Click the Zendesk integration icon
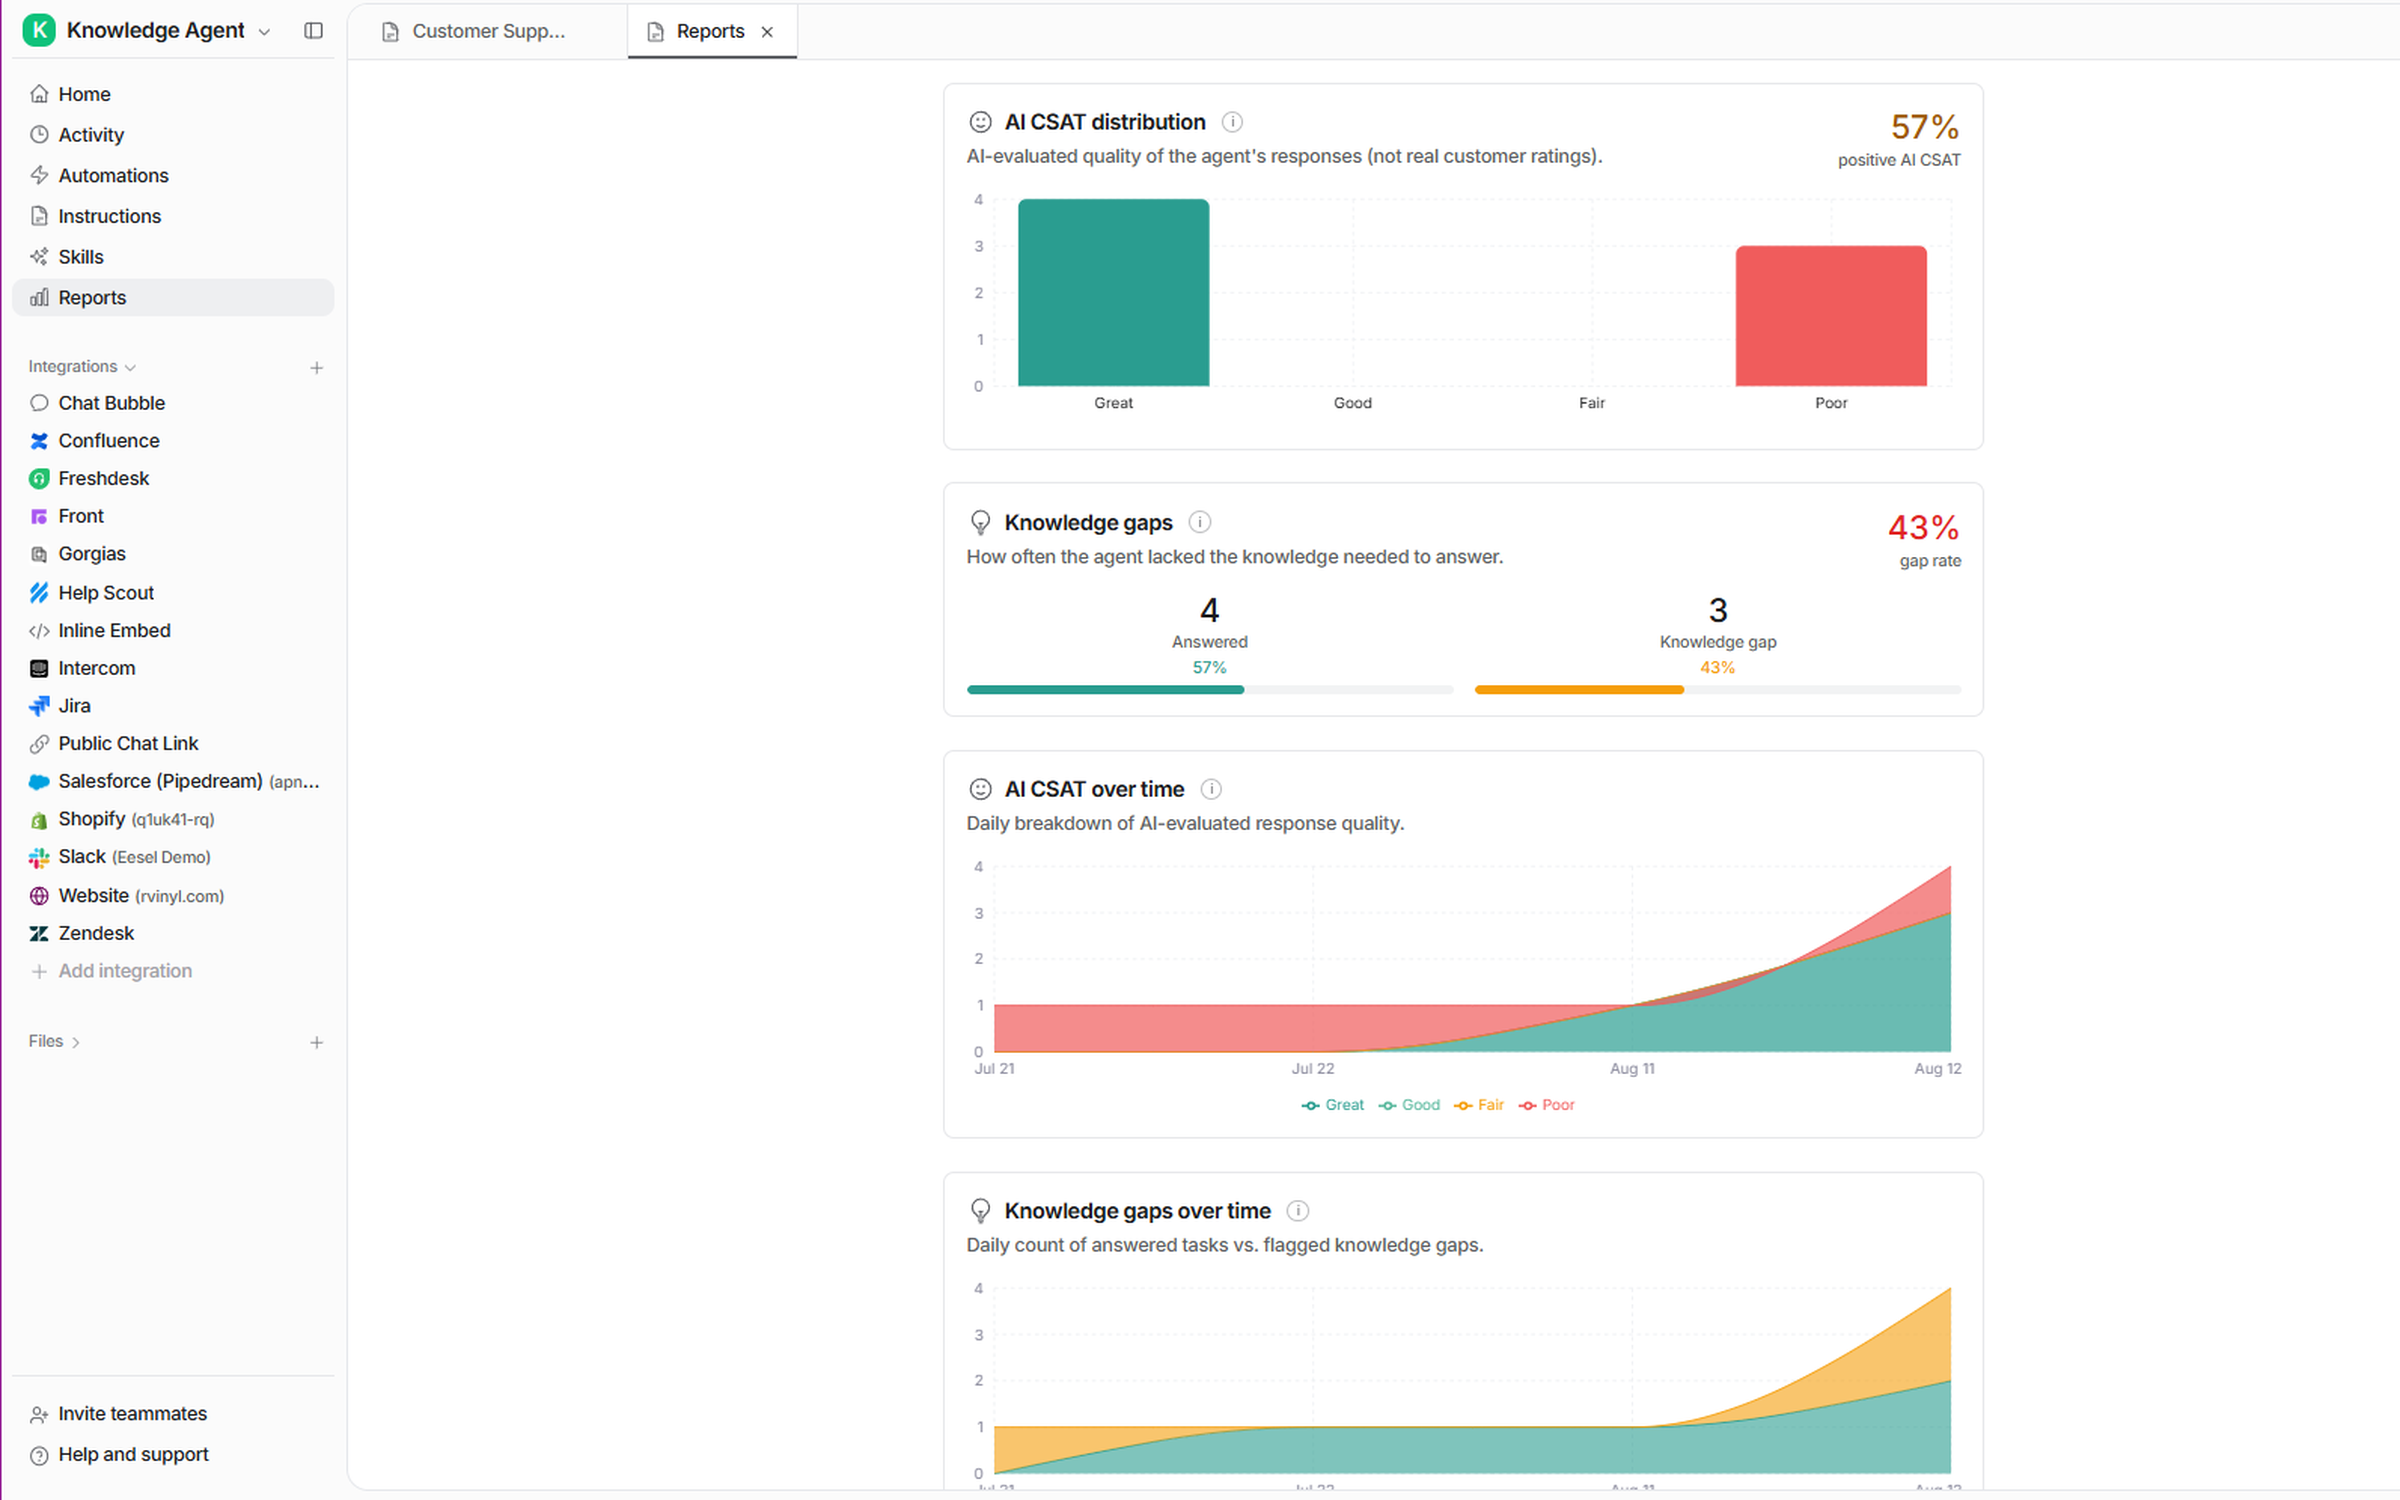This screenshot has width=2400, height=1500. 39,934
